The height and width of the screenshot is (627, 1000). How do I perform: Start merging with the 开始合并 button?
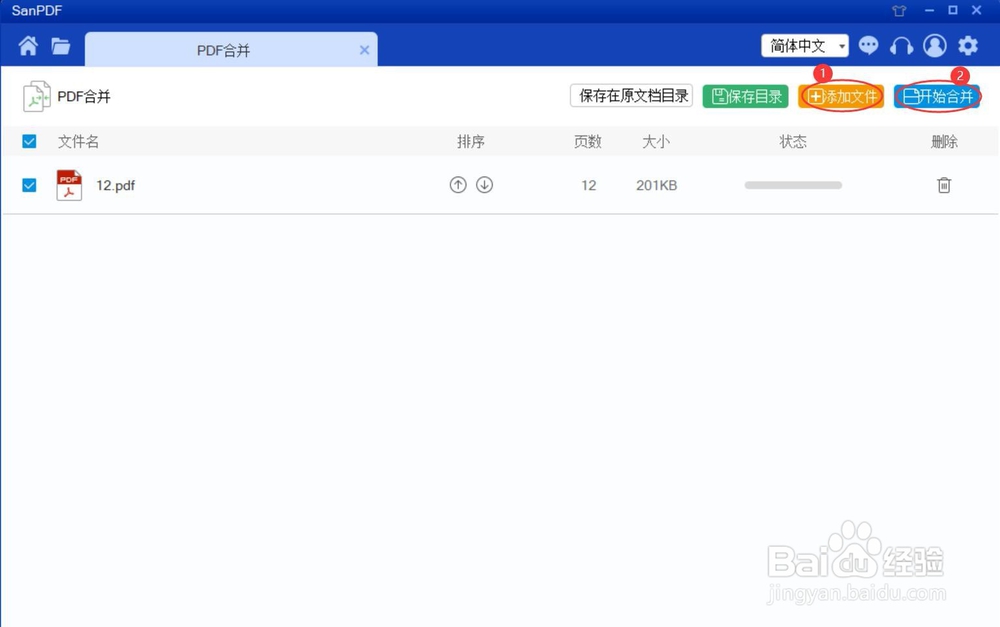[x=938, y=96]
